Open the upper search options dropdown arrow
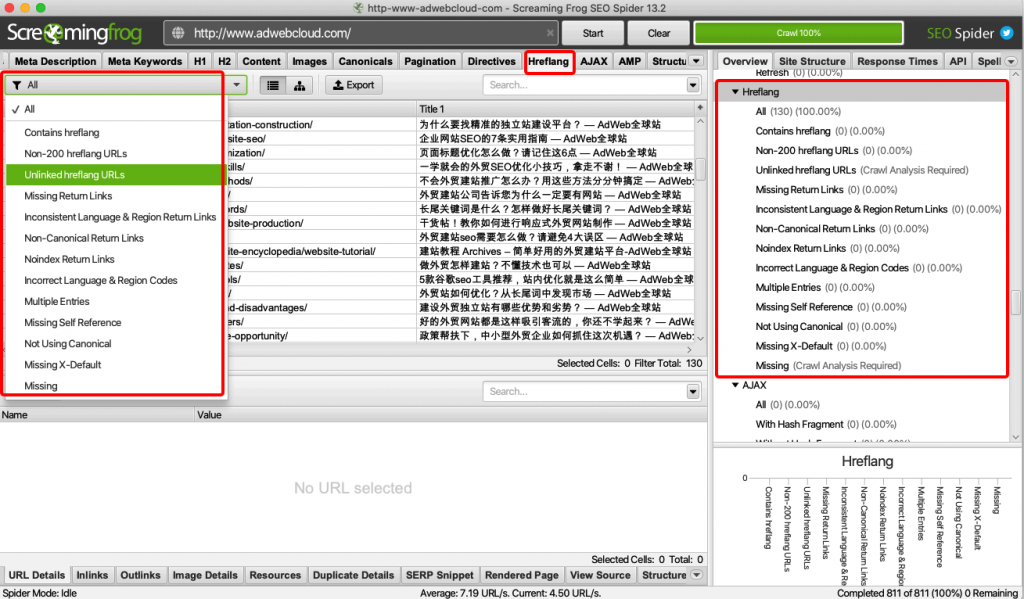The width and height of the screenshot is (1024, 599). (693, 85)
